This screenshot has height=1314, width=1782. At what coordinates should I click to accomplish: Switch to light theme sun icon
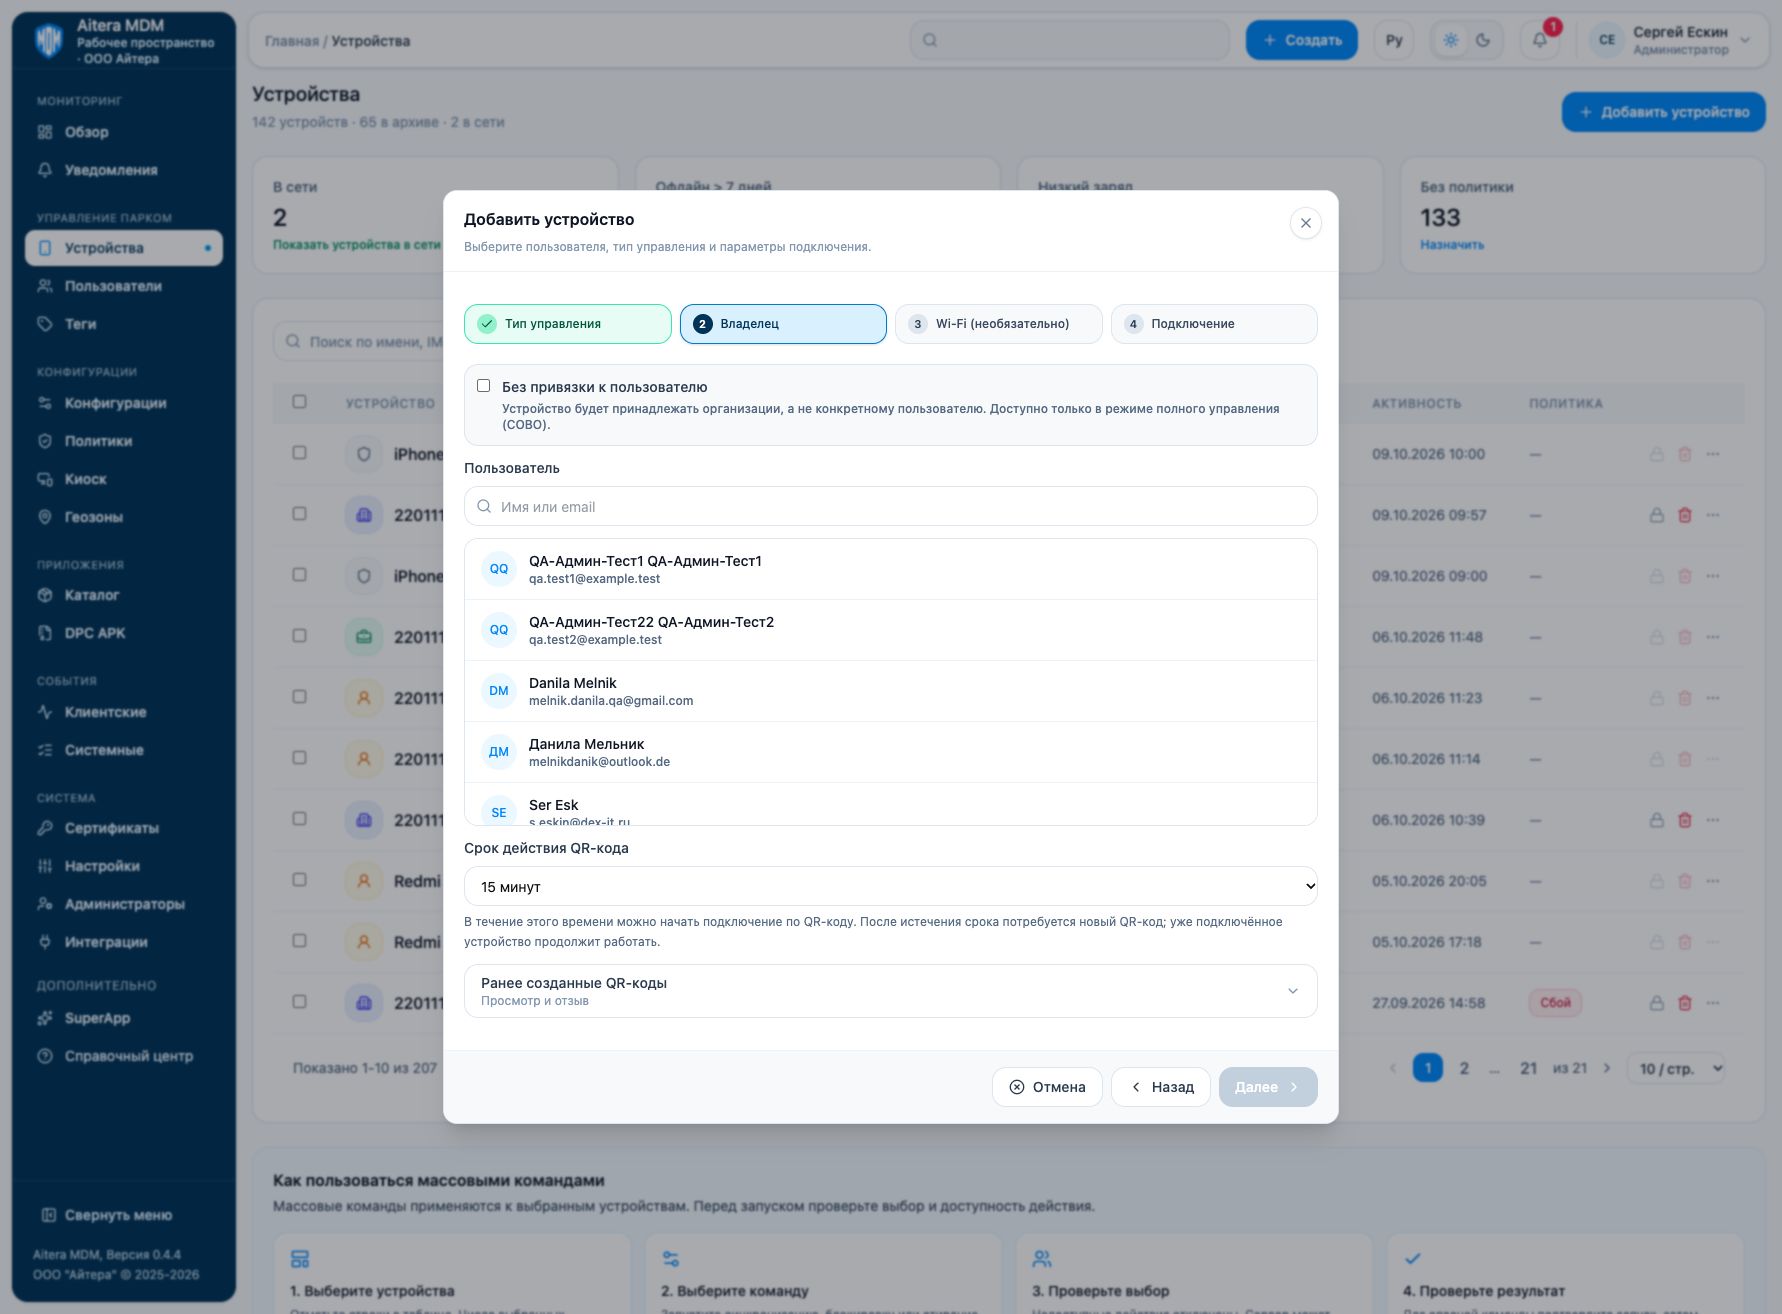1451,40
